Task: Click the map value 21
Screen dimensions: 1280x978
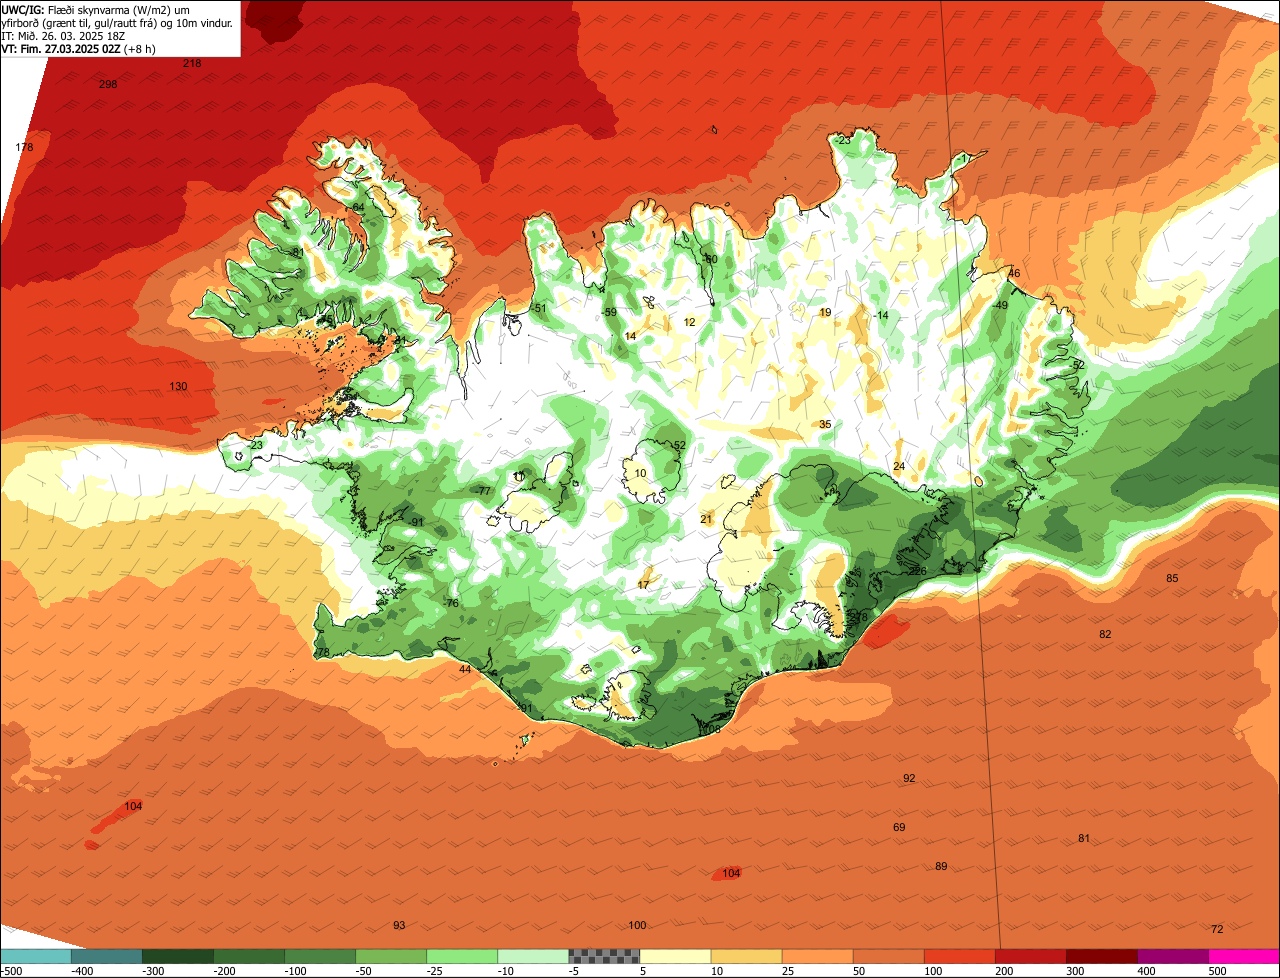Action: point(706,519)
